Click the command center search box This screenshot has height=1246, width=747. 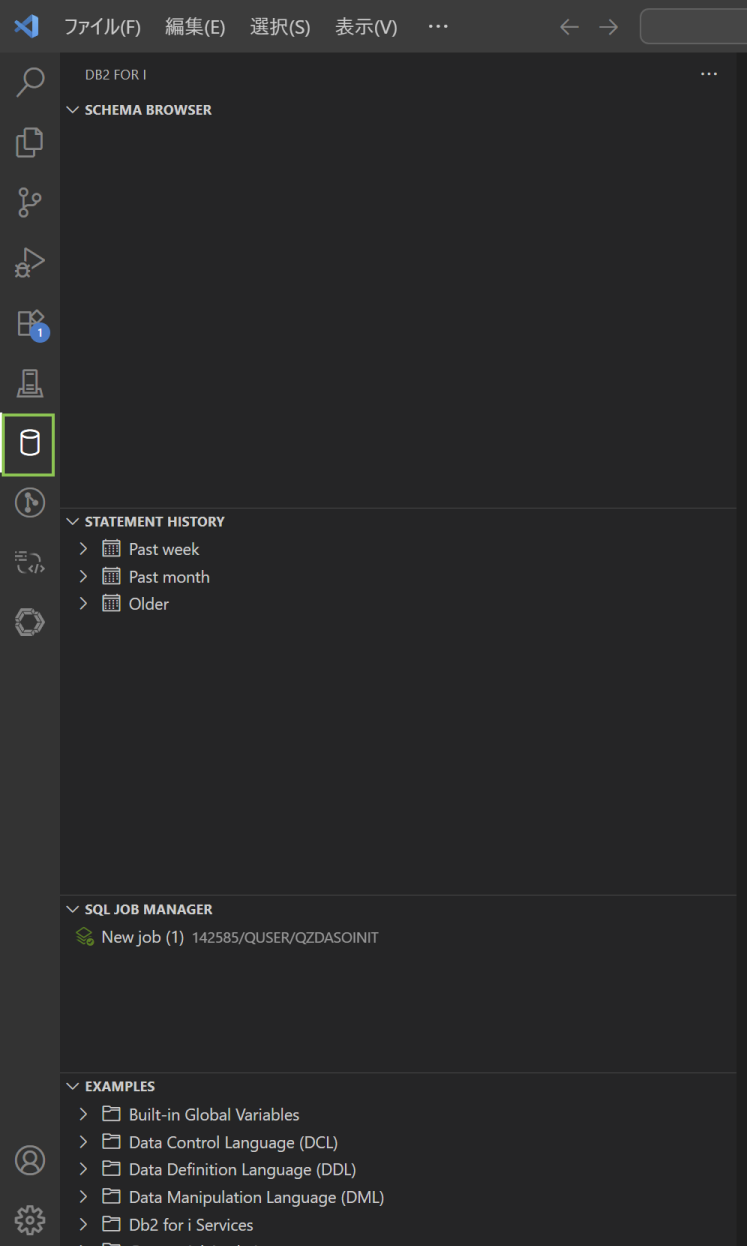coord(693,27)
